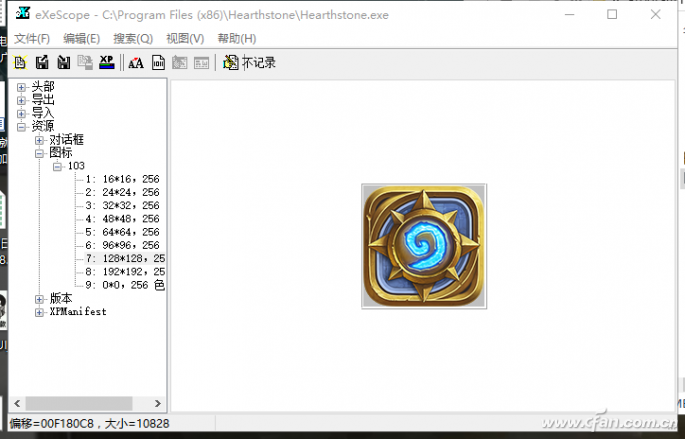Expand the XPManifest tree node
This screenshot has height=439, width=685.
(39, 312)
